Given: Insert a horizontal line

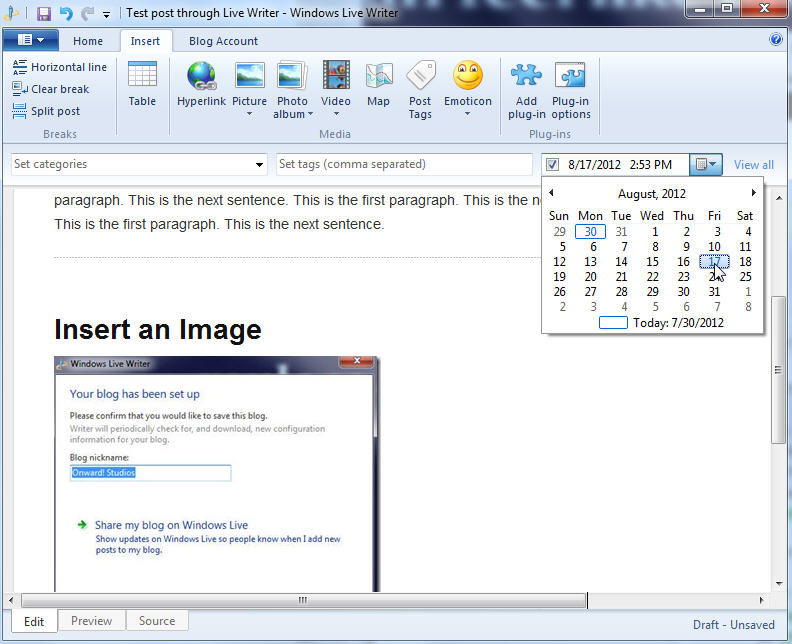Looking at the screenshot, I should [60, 67].
